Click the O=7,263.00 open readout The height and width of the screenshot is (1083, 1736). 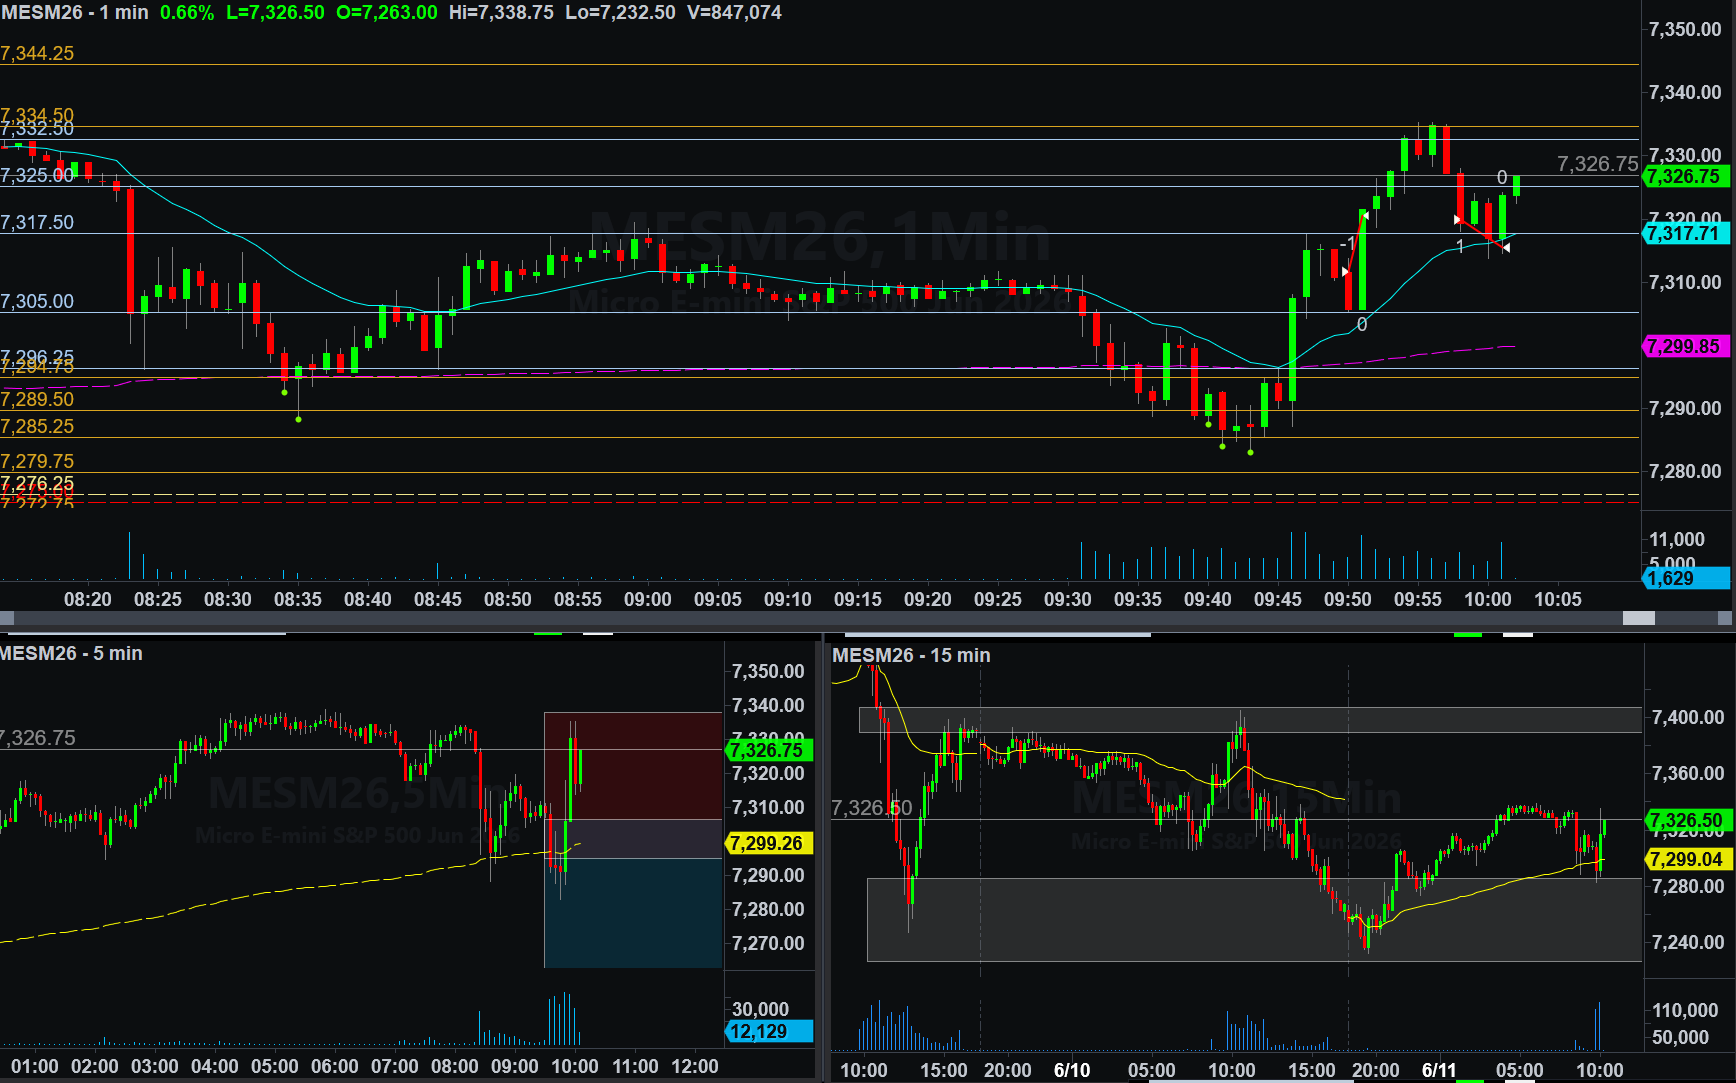click(x=387, y=13)
